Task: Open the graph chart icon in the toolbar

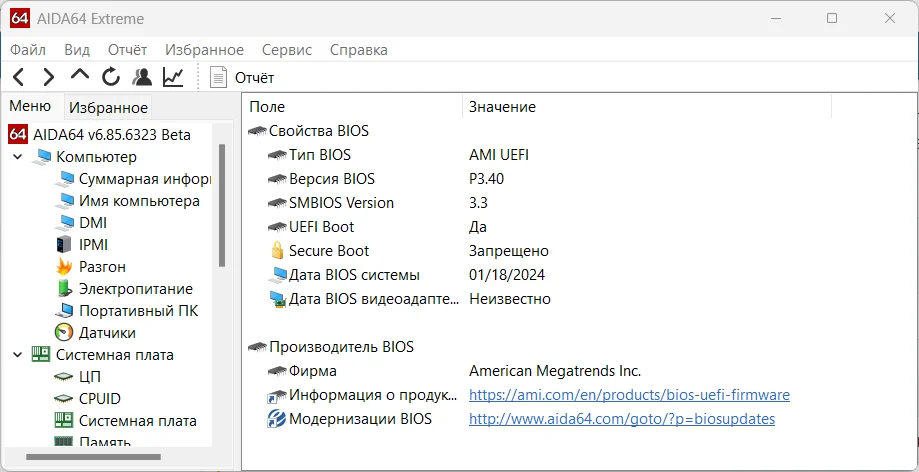Action: click(173, 77)
